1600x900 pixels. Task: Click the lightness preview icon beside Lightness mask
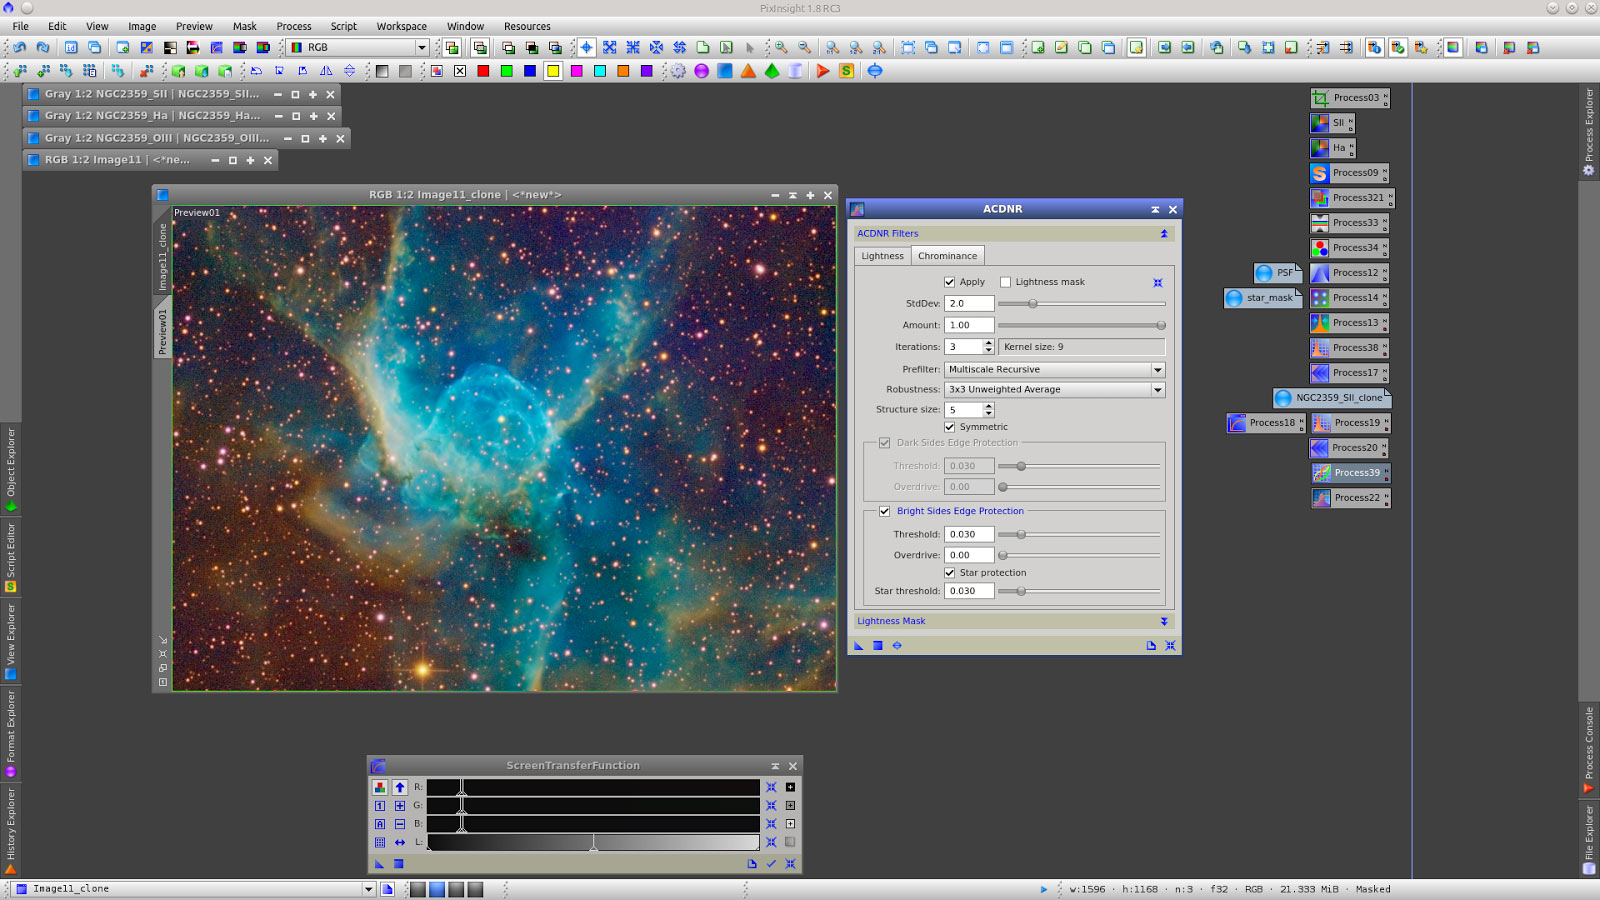pyautogui.click(x=1158, y=283)
